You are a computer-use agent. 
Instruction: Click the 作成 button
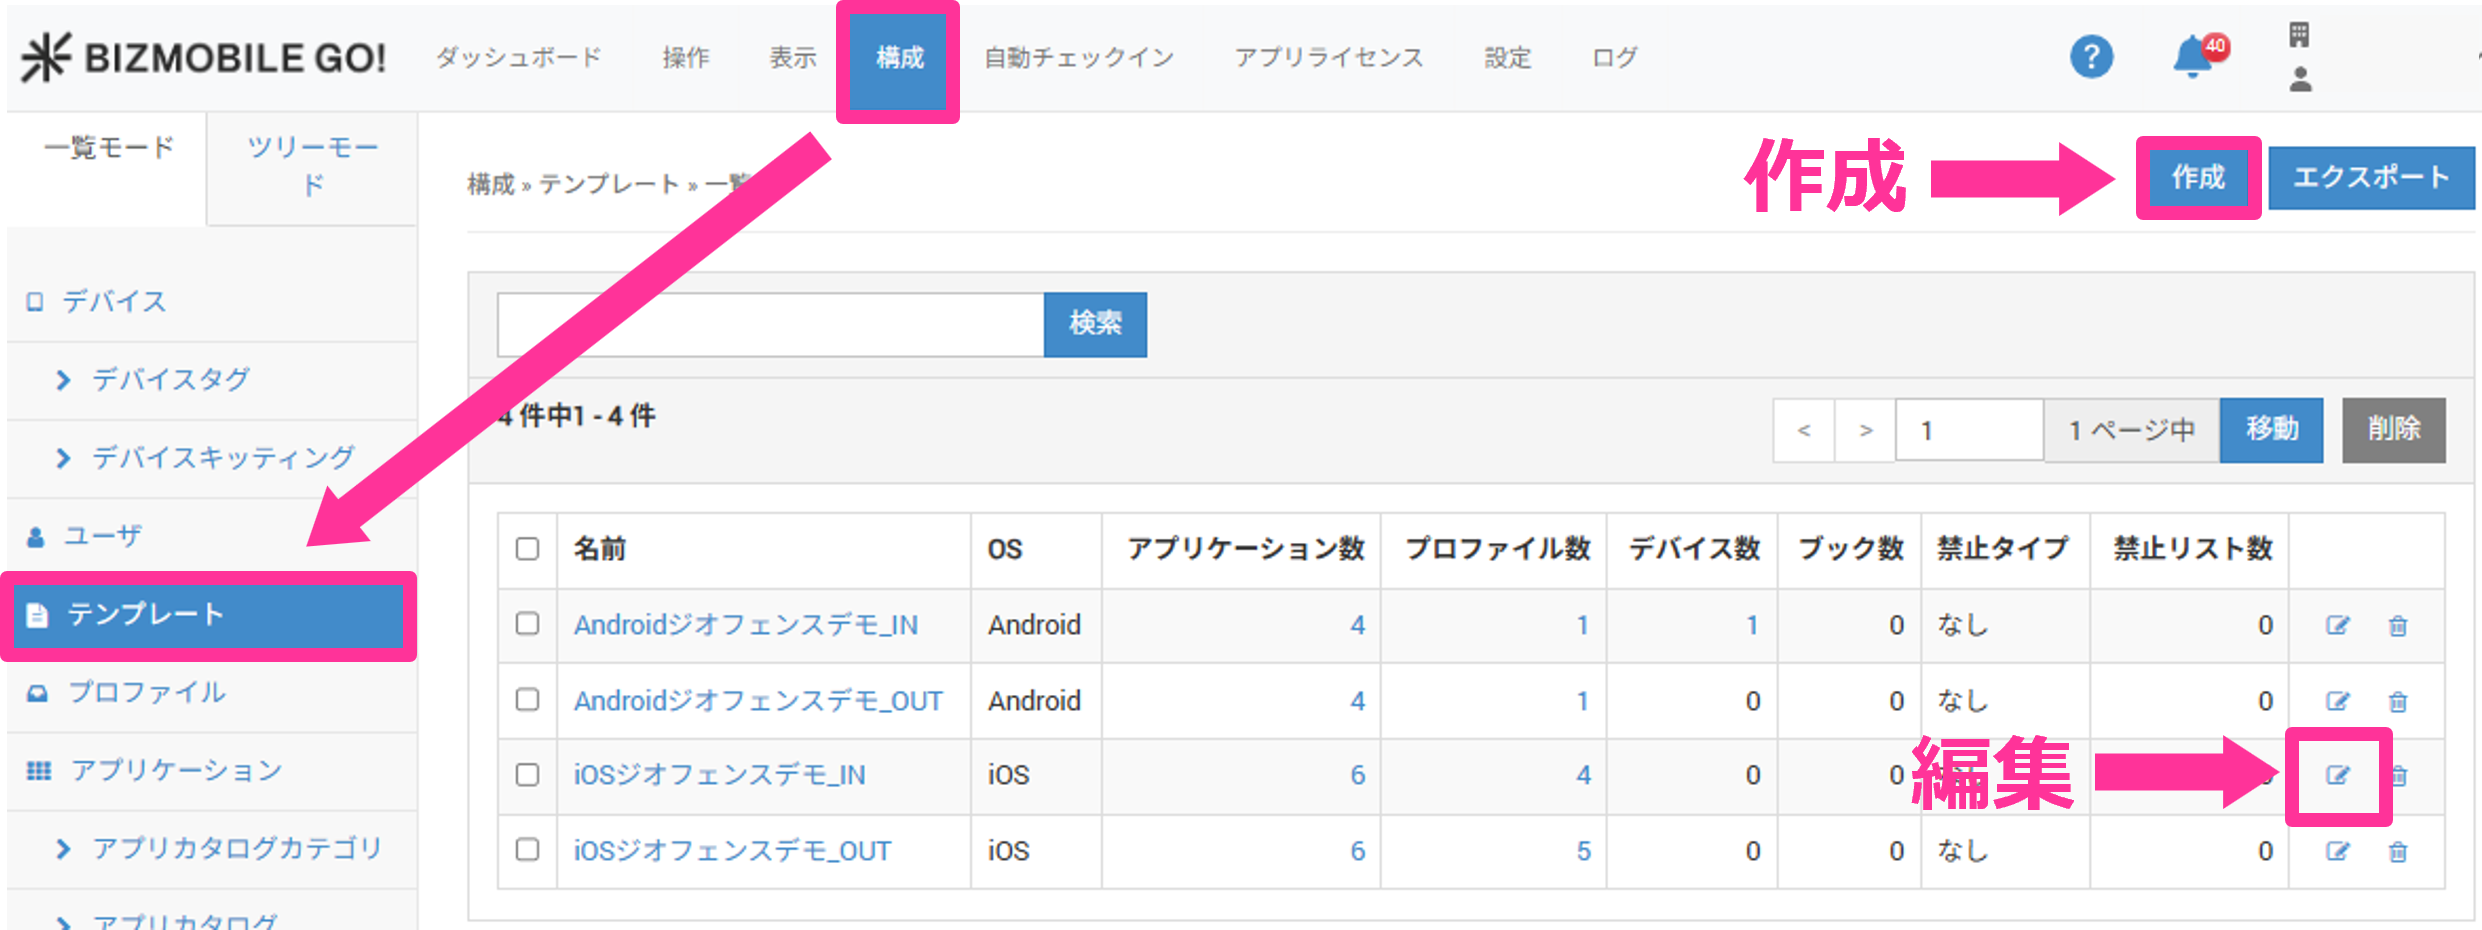click(2198, 178)
